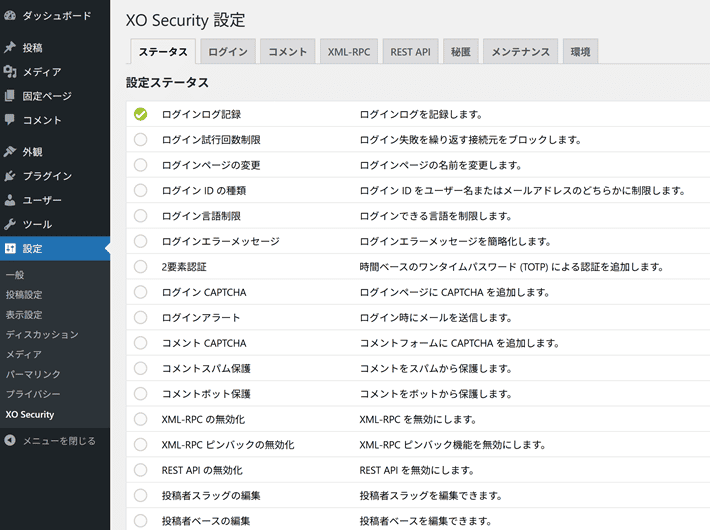Viewport: 710px width, 530px height.
Task: Open the 一般 settings submenu
Action: coord(15,275)
